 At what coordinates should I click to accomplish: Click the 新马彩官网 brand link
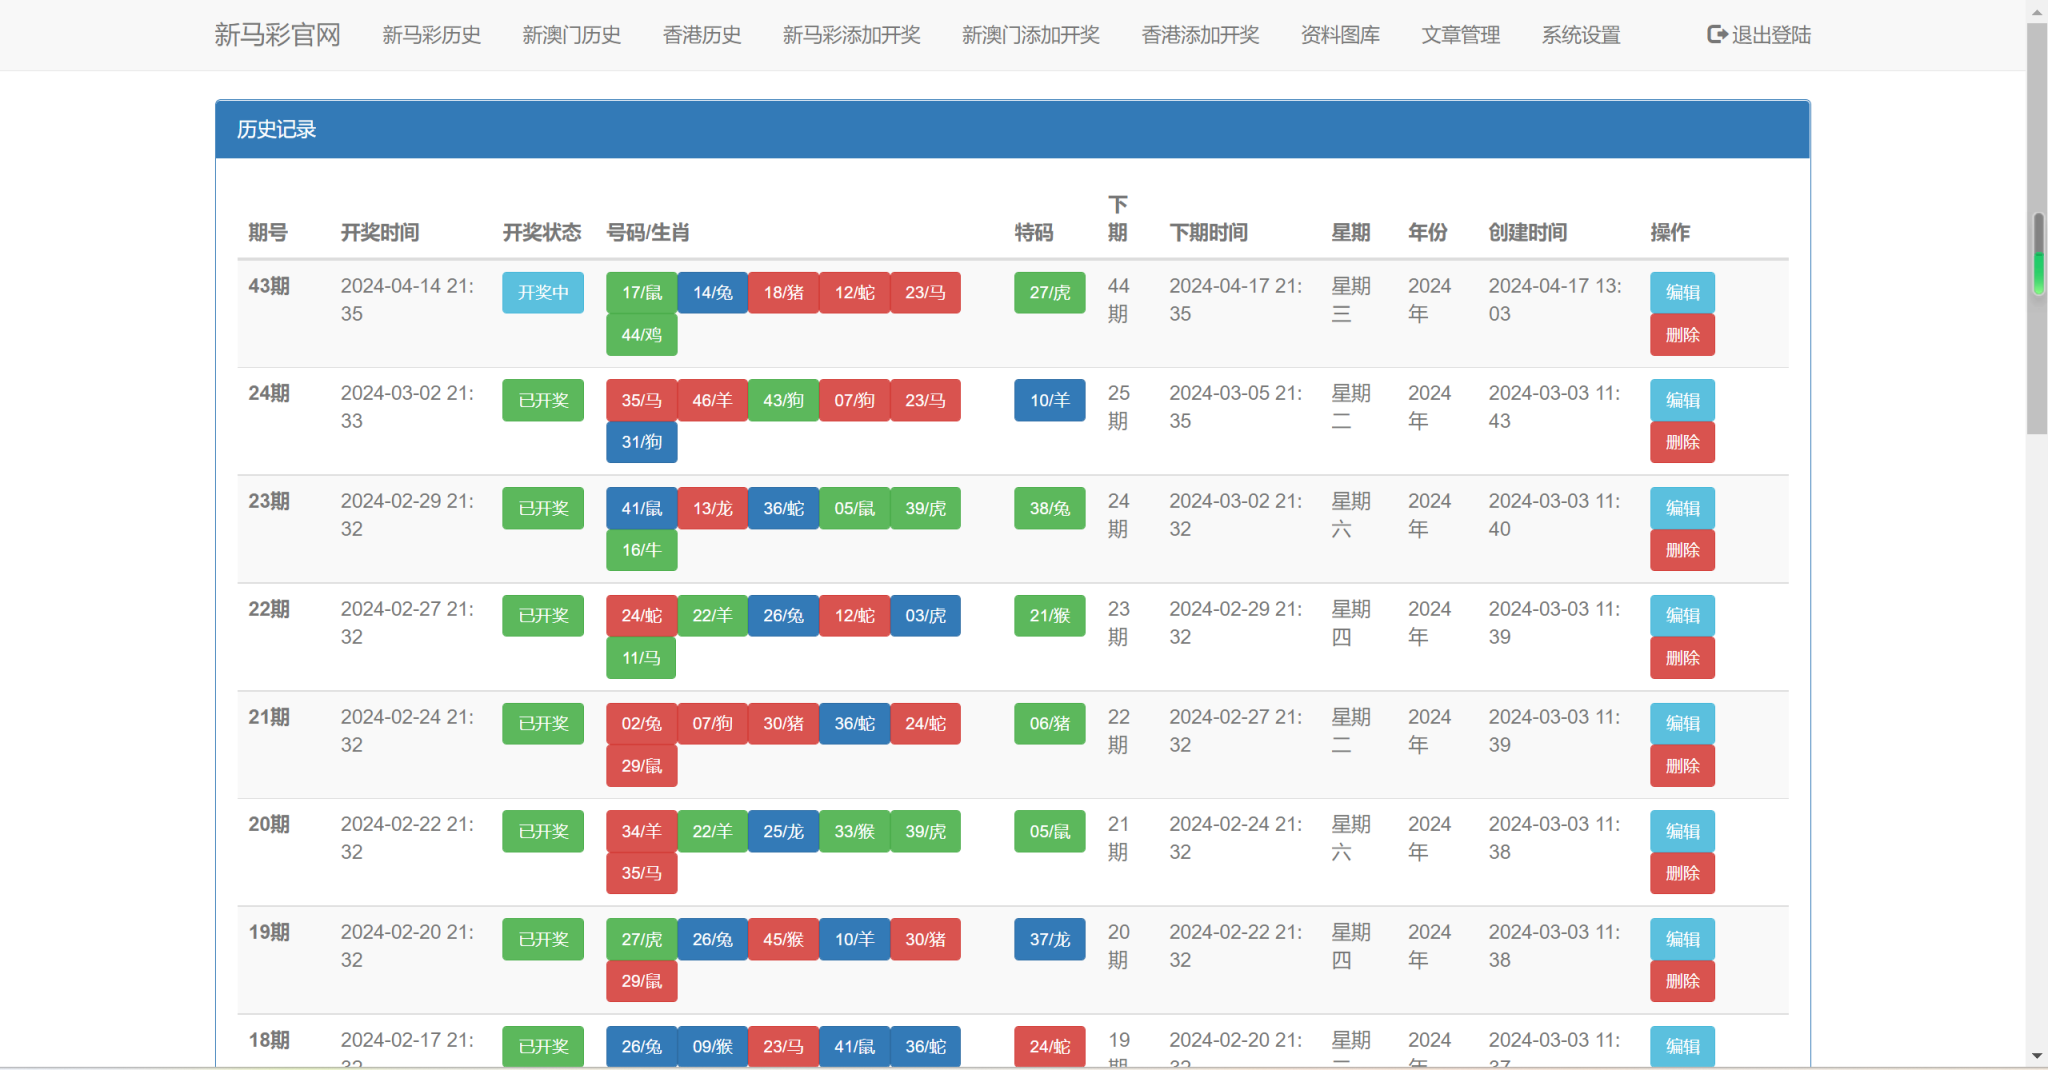(277, 35)
